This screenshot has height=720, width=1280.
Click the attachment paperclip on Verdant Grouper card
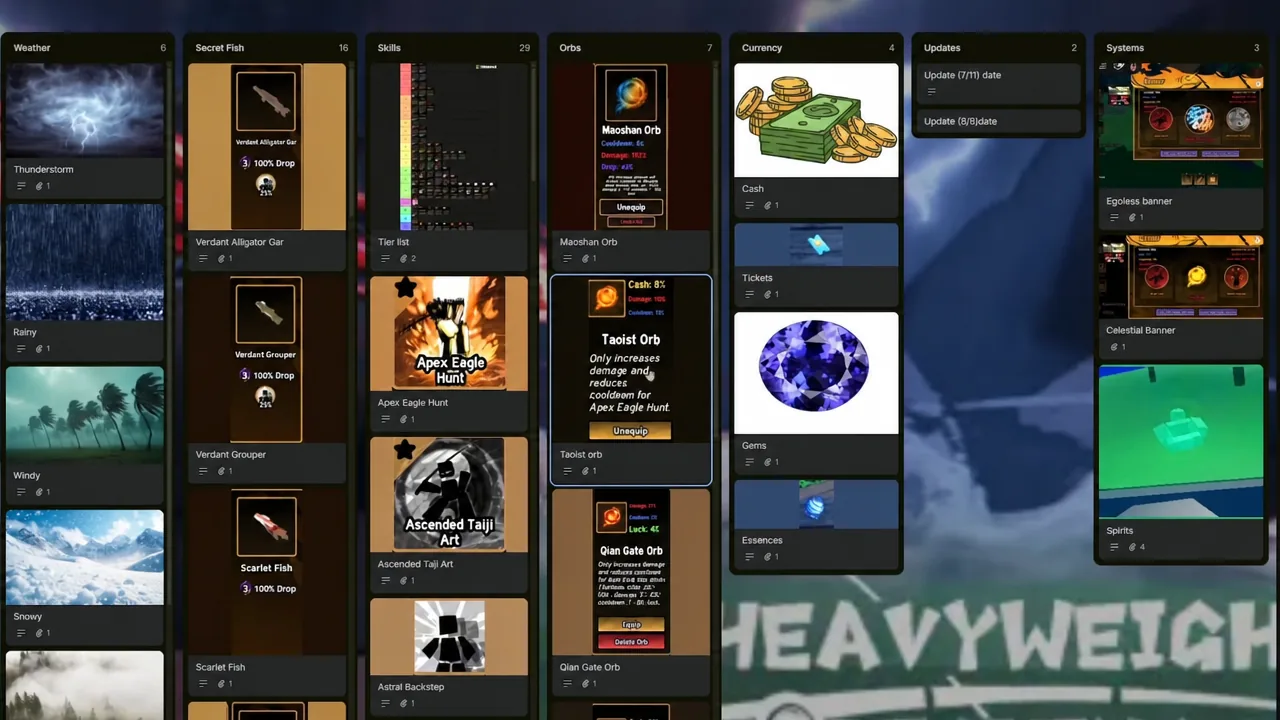[222, 471]
